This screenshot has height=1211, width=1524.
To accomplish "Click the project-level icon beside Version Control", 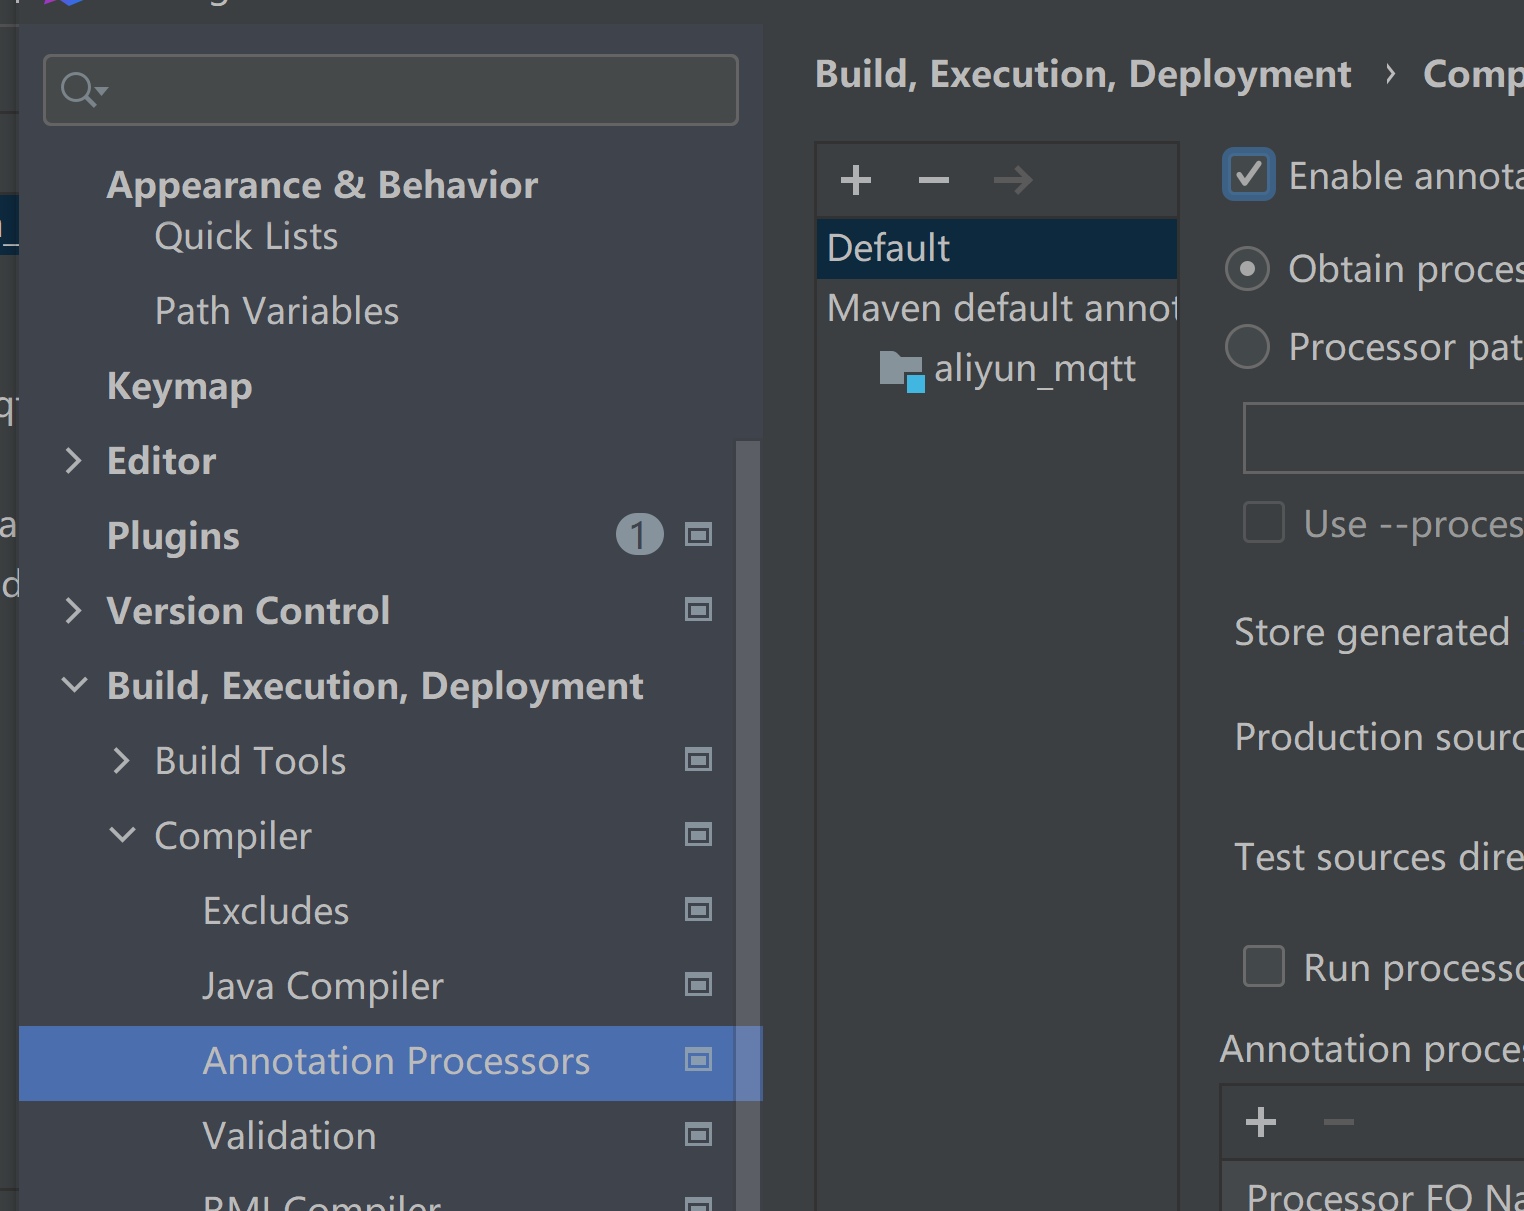I will point(698,610).
